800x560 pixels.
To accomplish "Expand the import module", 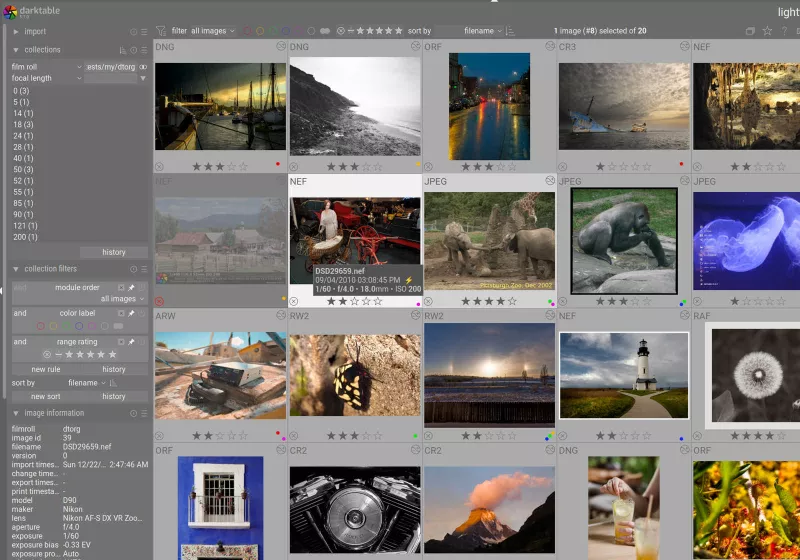I will [16, 32].
